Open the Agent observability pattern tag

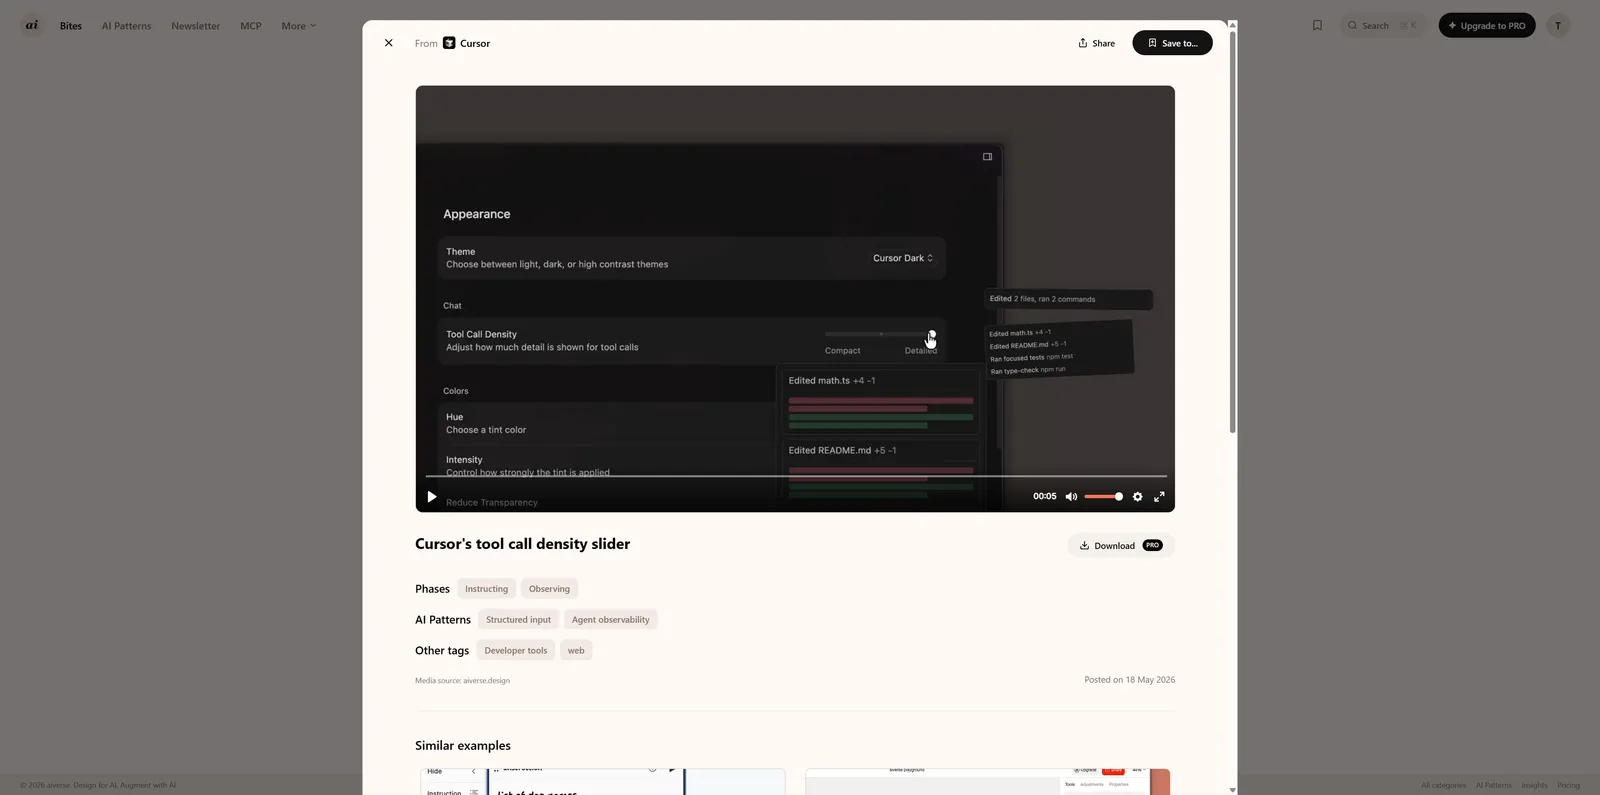coord(610,620)
